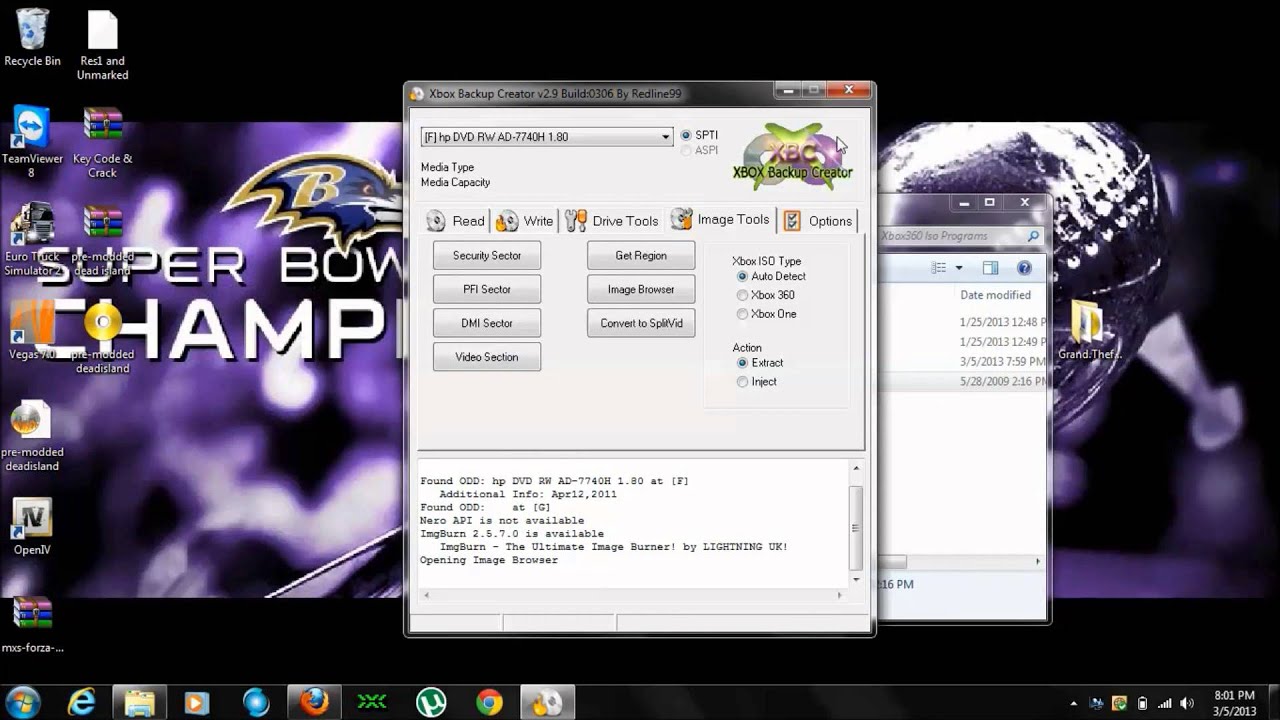Switch to the Options tab
Image resolution: width=1280 pixels, height=720 pixels.
coord(819,221)
